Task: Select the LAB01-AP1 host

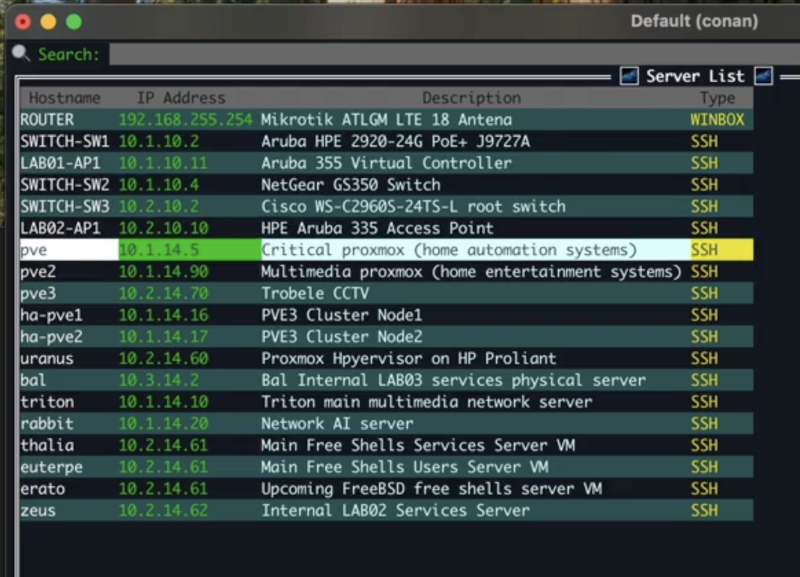Action: pyautogui.click(x=60, y=163)
